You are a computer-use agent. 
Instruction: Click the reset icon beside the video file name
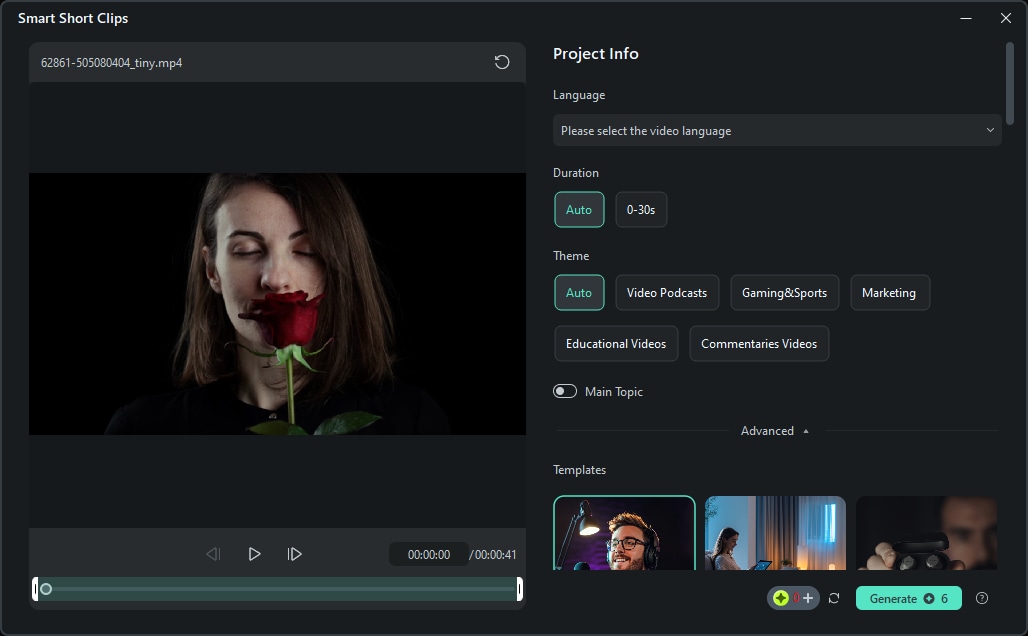tap(502, 62)
